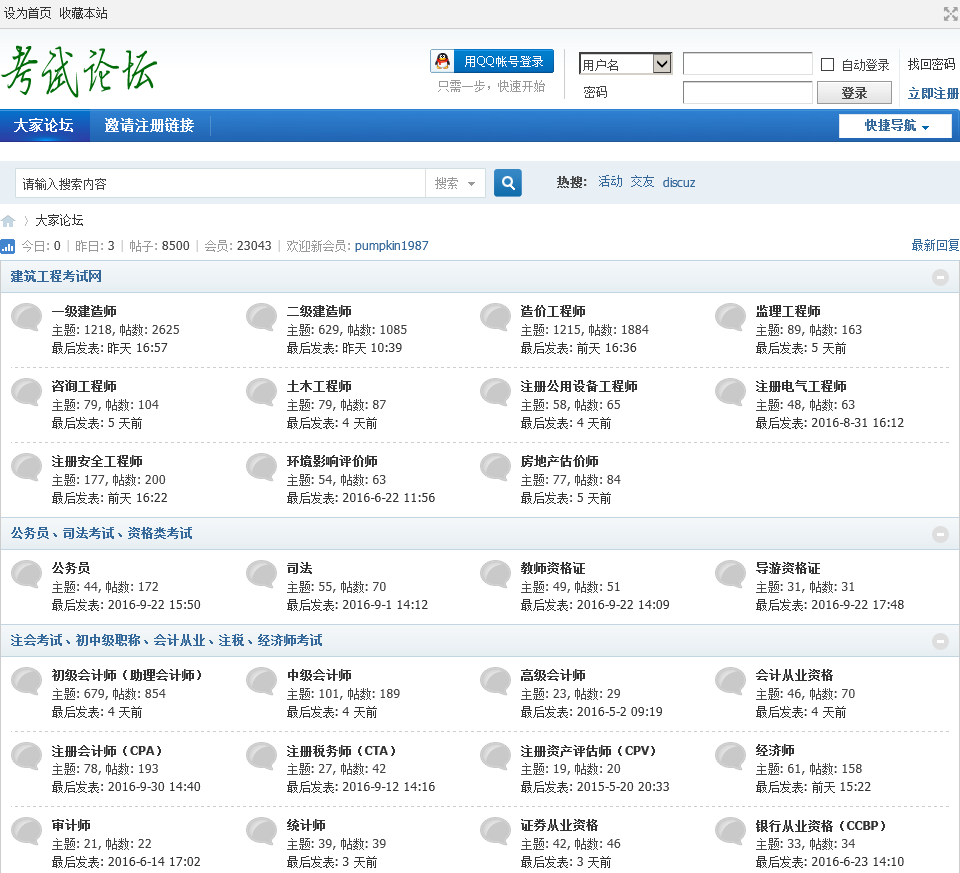Click the 公务员 forum bubble icon
This screenshot has height=873, width=960.
point(27,574)
